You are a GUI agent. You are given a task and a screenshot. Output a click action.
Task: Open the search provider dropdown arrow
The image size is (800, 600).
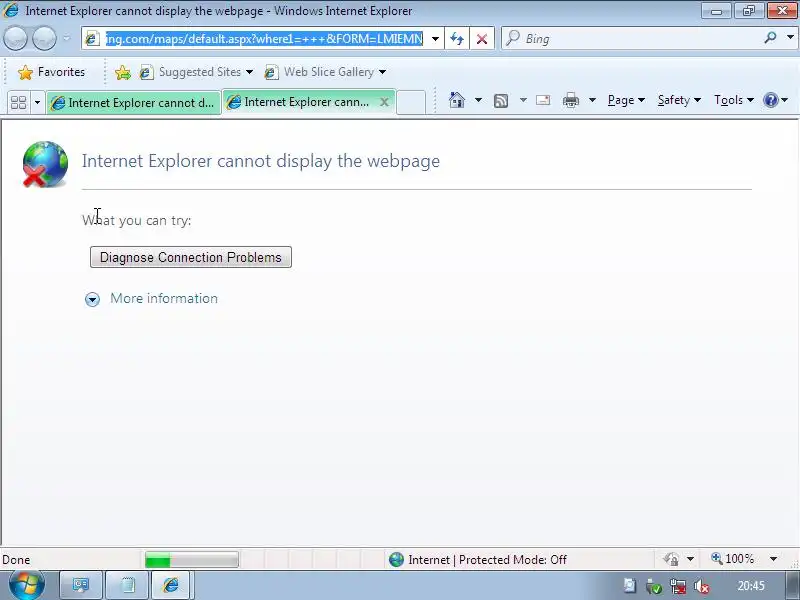(790, 37)
